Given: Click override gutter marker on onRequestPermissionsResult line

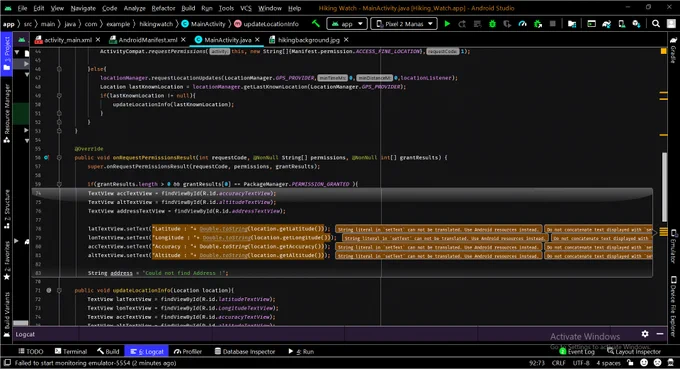Looking at the screenshot, I should [46, 157].
